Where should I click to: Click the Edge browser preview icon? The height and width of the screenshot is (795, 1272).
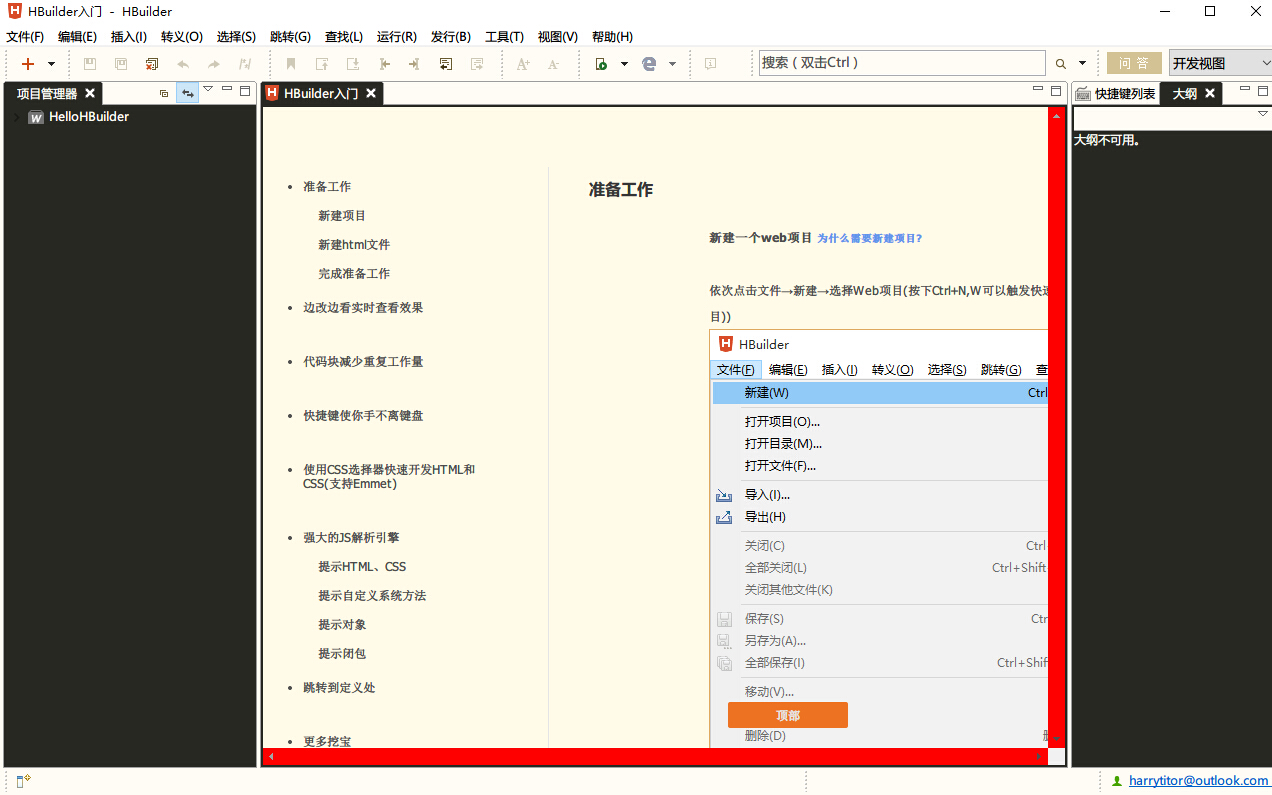pyautogui.click(x=649, y=64)
